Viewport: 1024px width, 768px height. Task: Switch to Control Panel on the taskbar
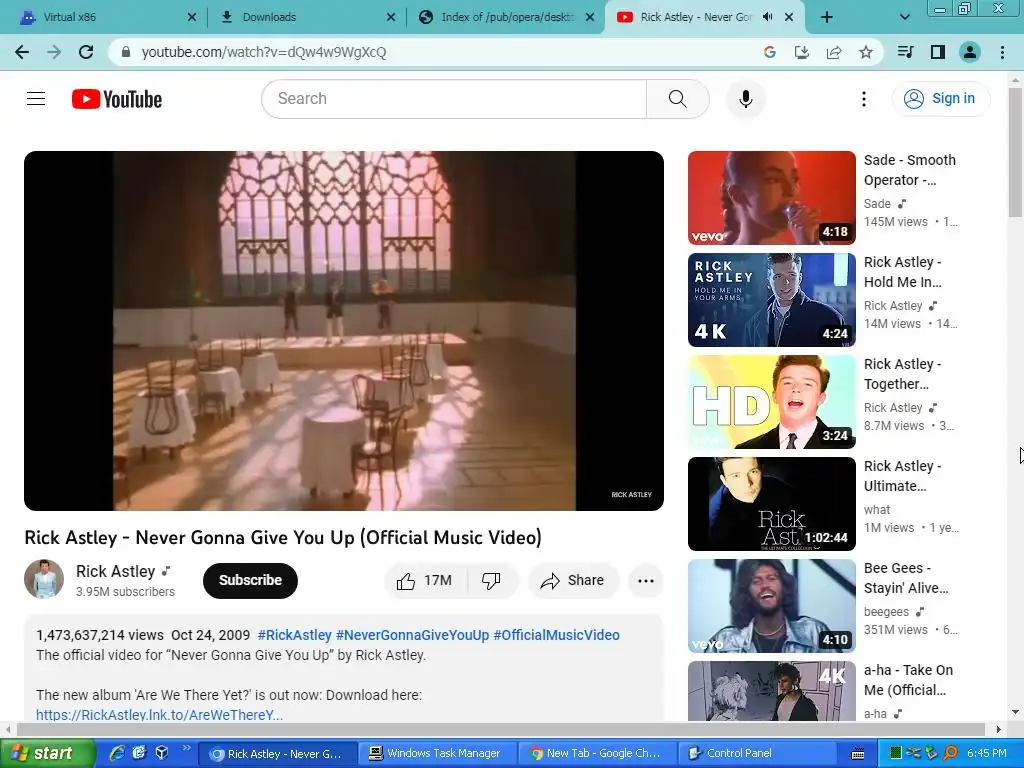point(756,754)
